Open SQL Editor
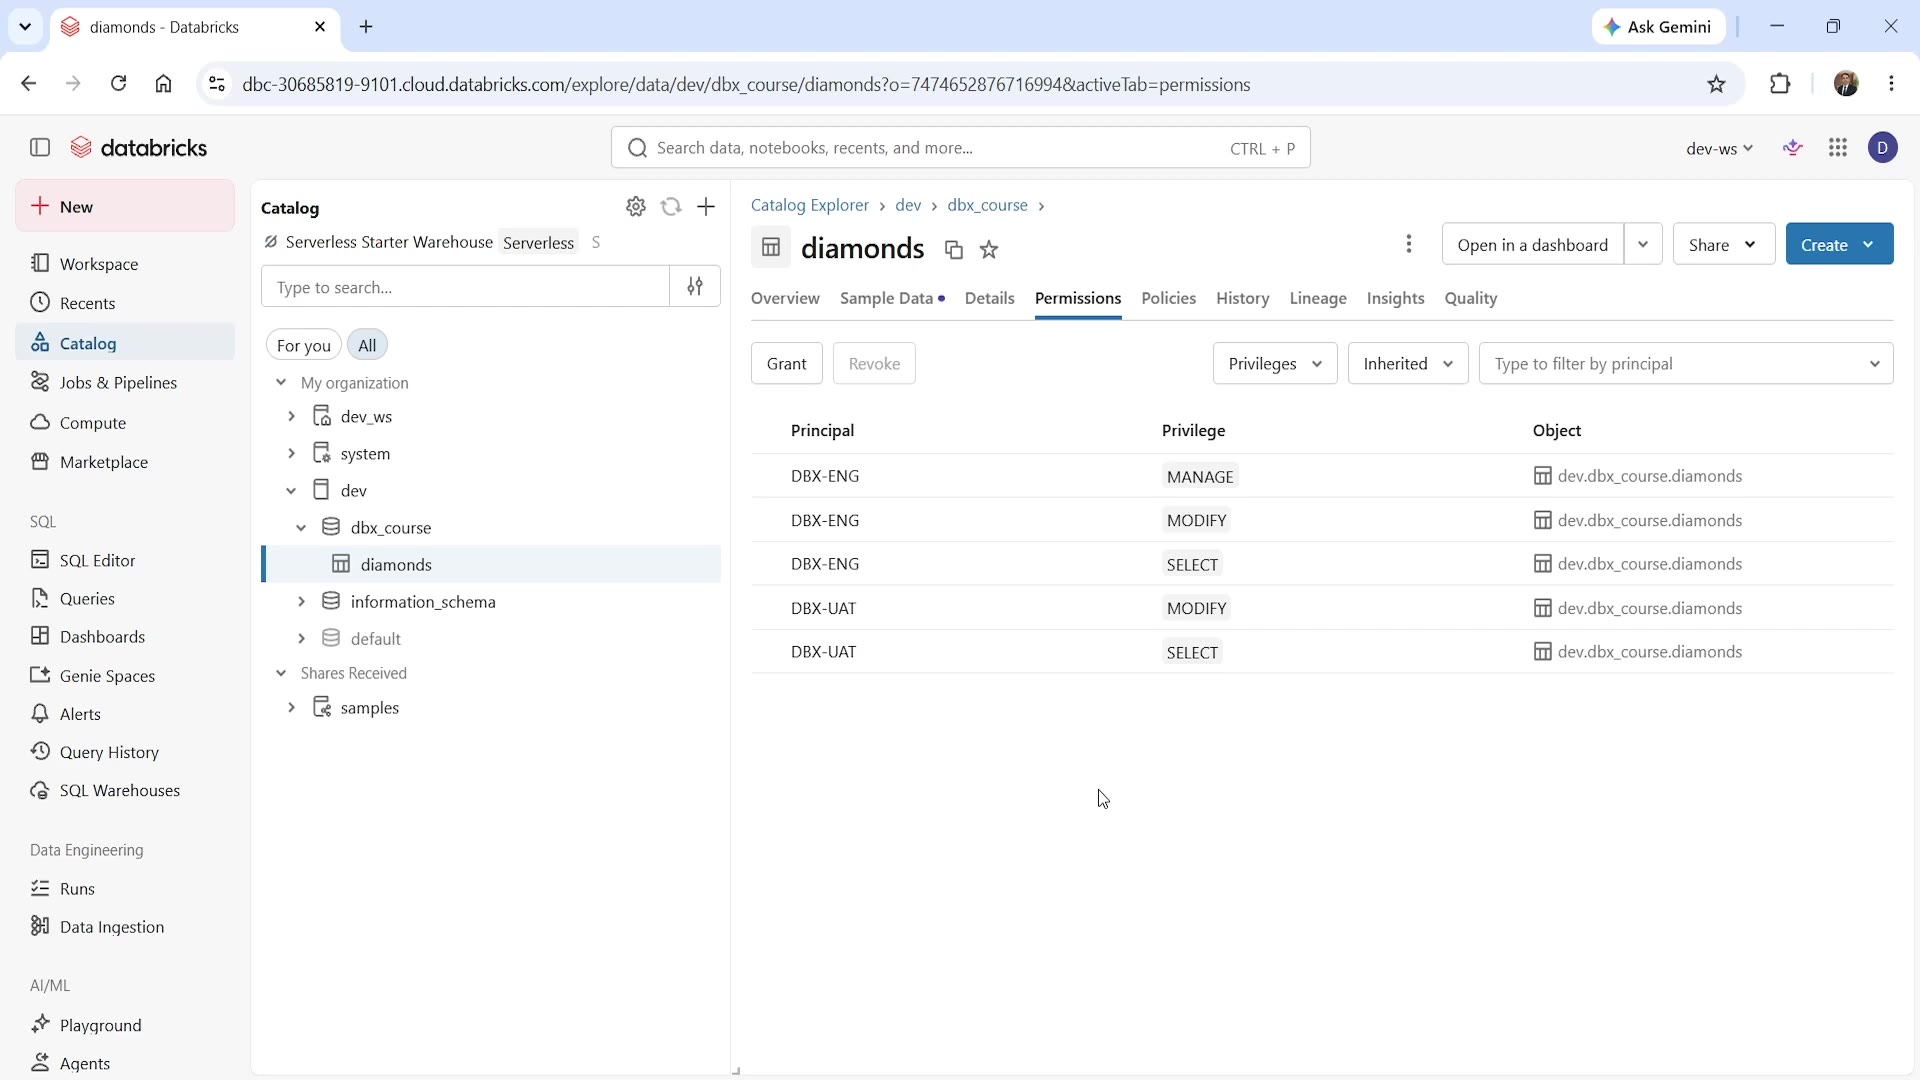 [x=125, y=560]
